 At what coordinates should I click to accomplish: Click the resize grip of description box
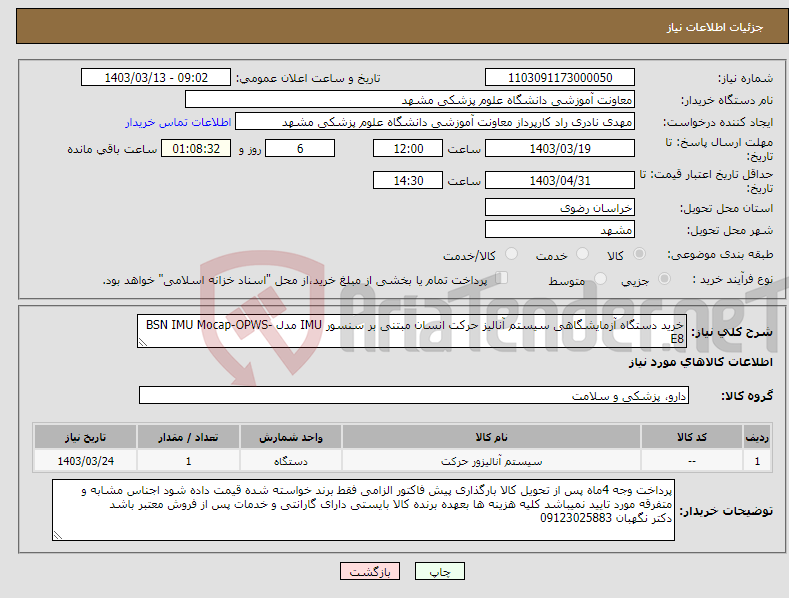click(x=143, y=342)
